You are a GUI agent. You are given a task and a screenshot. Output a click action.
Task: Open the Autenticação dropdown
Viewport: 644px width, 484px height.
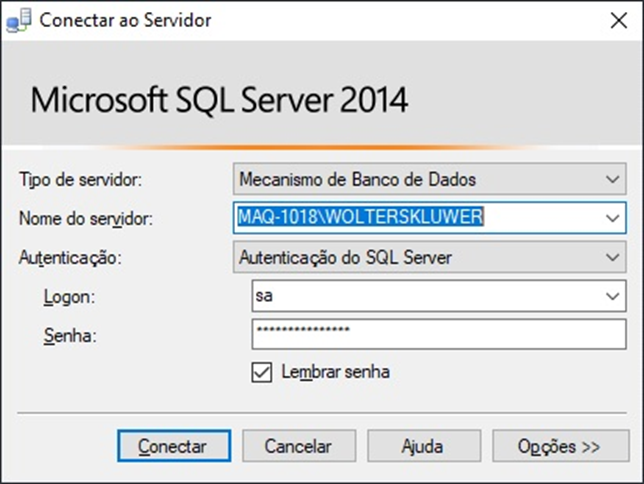430,257
